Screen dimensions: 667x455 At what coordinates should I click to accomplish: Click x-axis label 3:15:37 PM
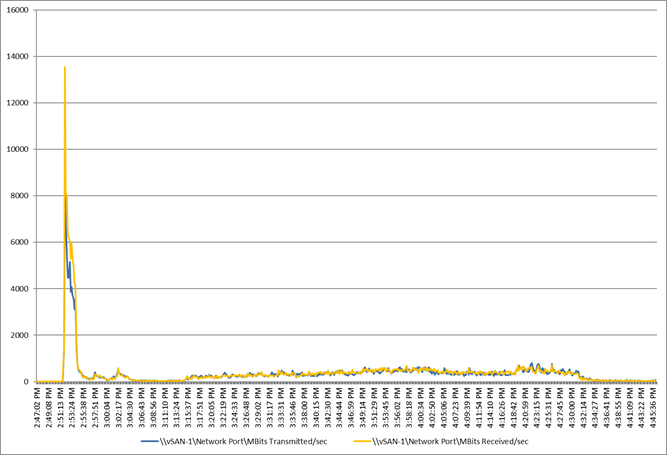coord(189,407)
